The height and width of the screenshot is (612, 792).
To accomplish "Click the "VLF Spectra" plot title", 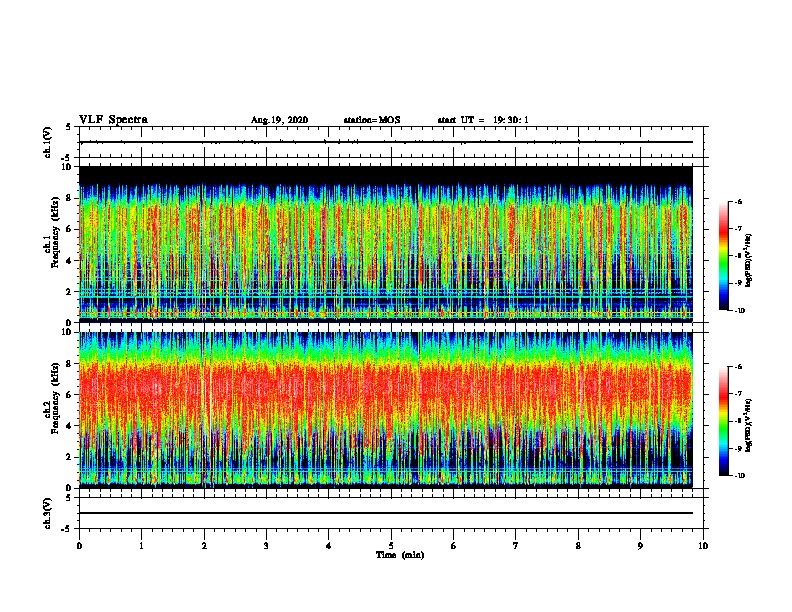I will pyautogui.click(x=113, y=120).
